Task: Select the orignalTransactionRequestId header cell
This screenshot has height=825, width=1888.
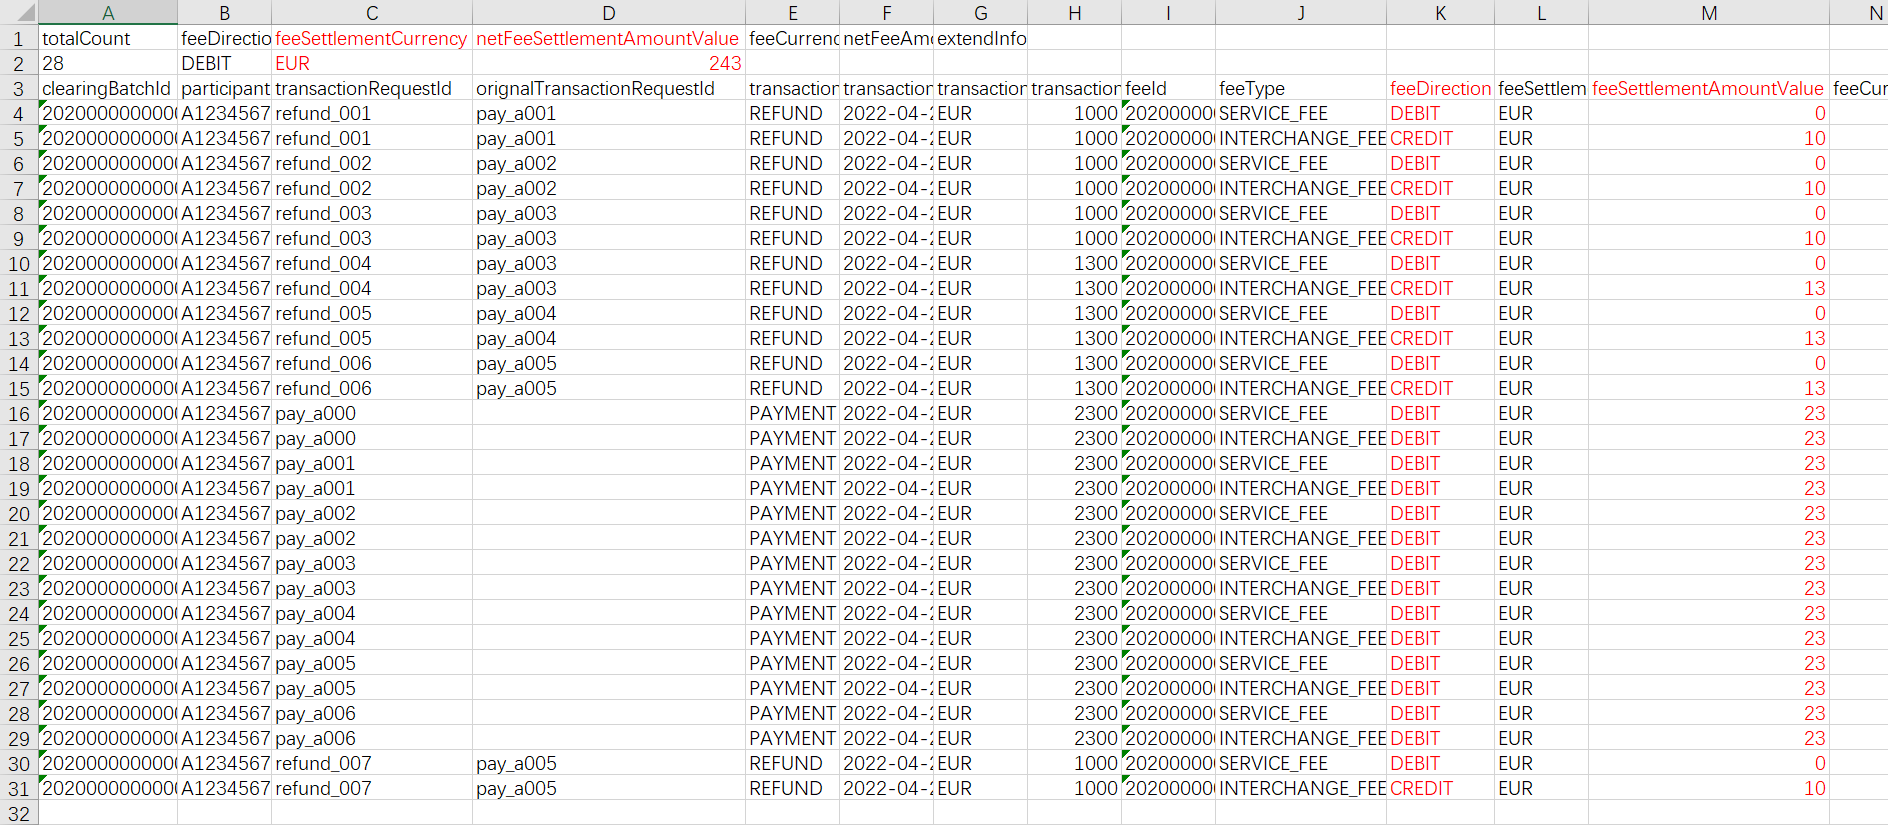Action: pos(596,88)
